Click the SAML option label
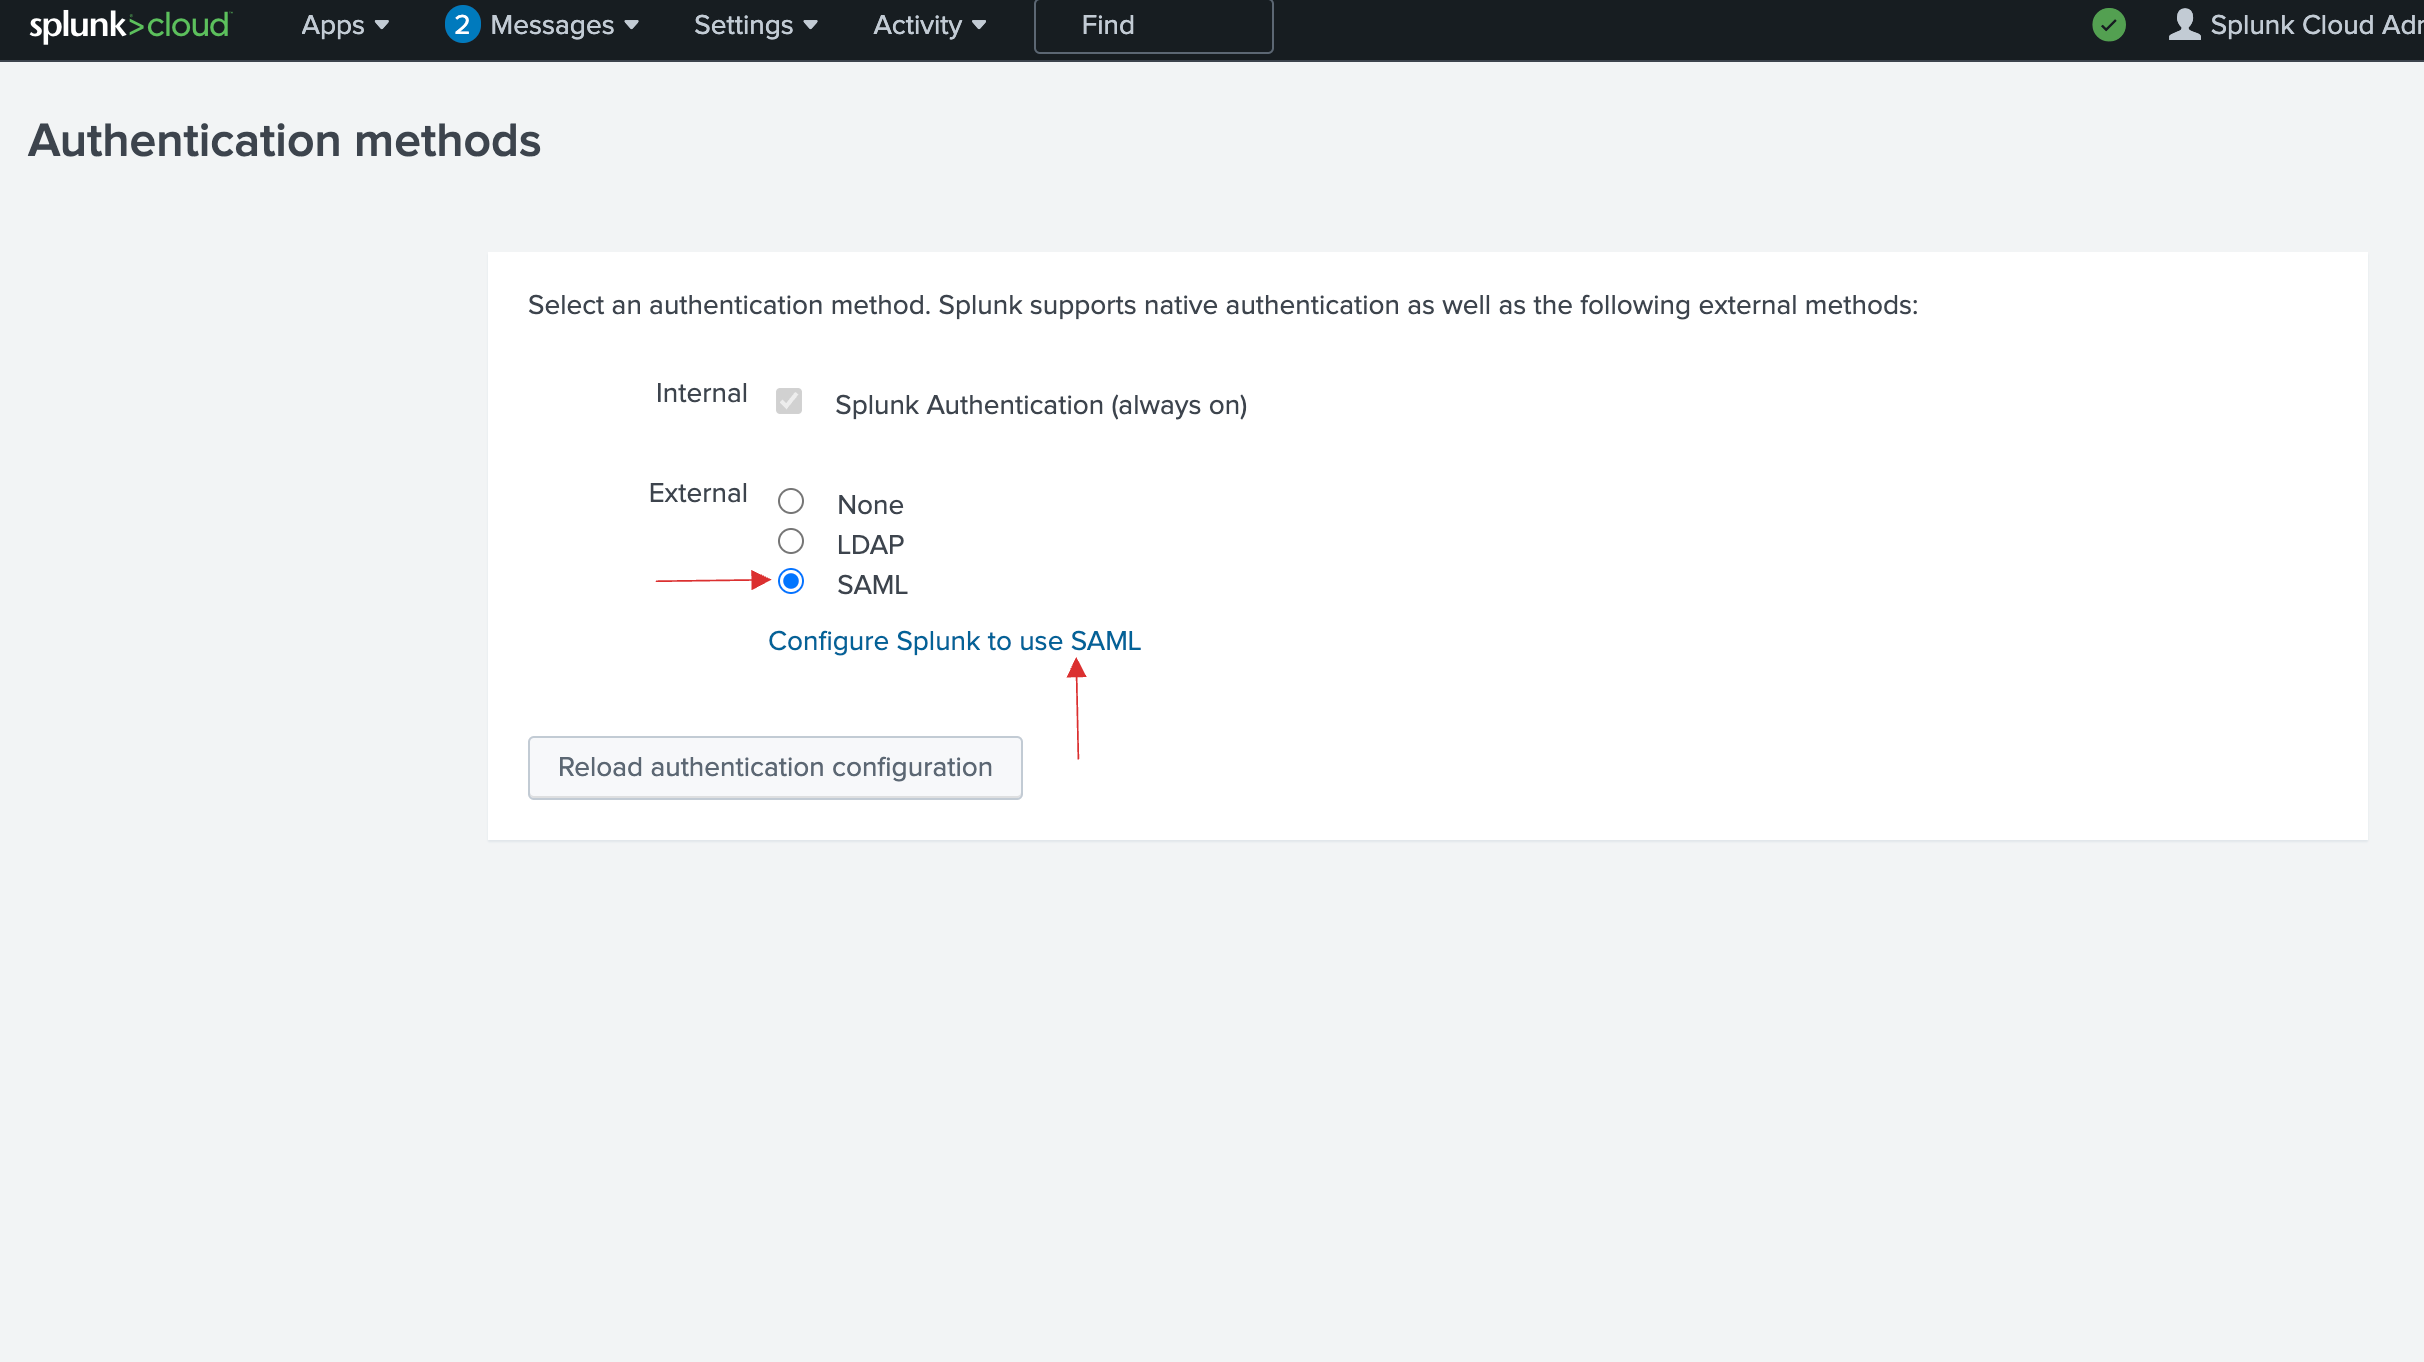The height and width of the screenshot is (1362, 2424). point(872,585)
